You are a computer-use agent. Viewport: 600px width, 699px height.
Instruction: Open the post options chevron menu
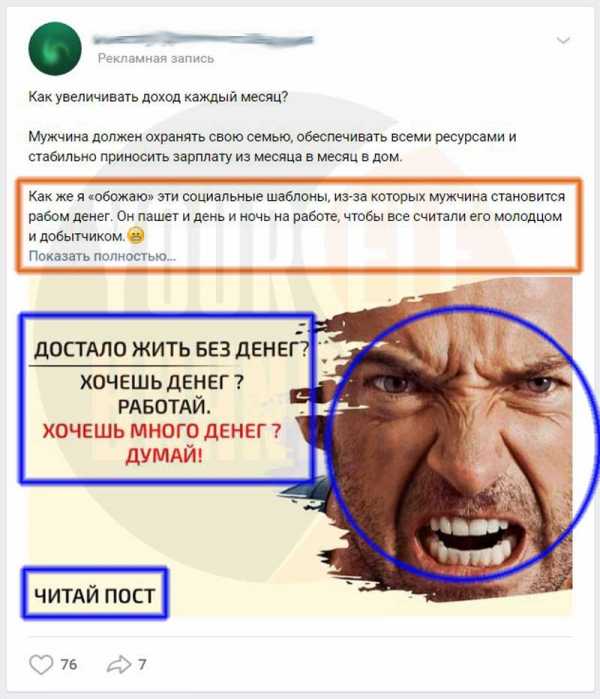click(x=563, y=41)
